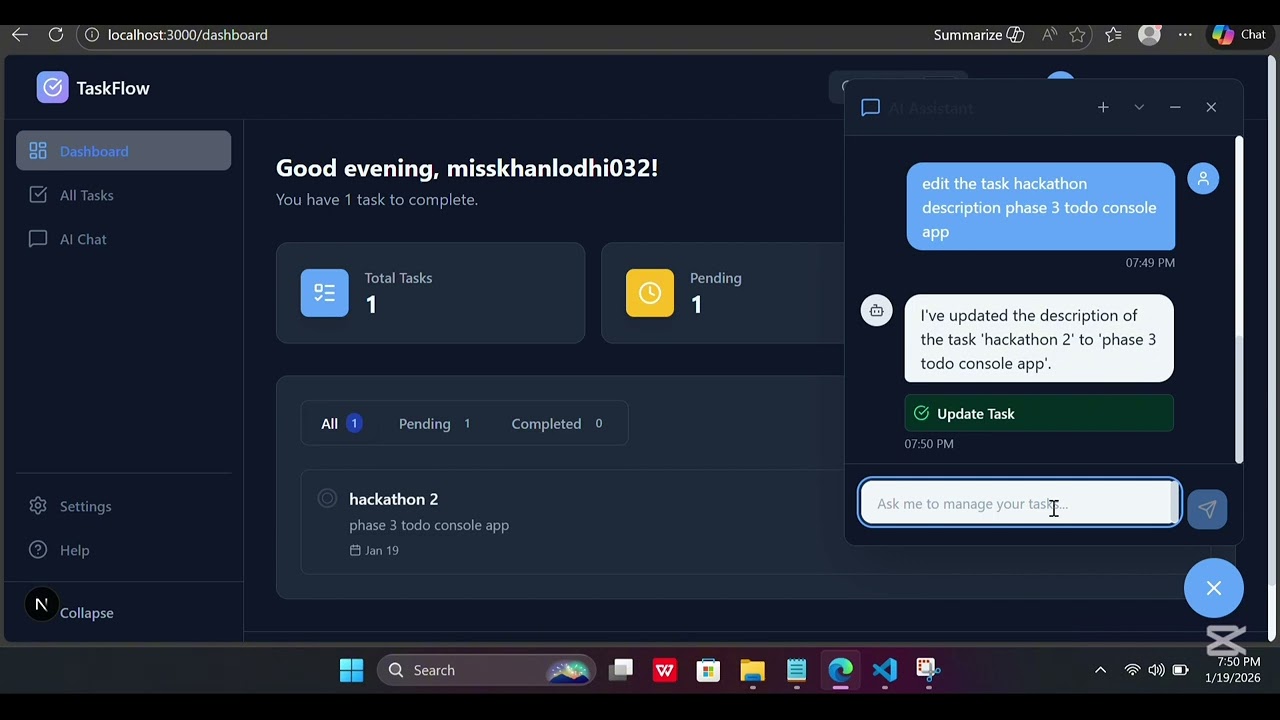Open Settings from the sidebar

tap(123, 506)
